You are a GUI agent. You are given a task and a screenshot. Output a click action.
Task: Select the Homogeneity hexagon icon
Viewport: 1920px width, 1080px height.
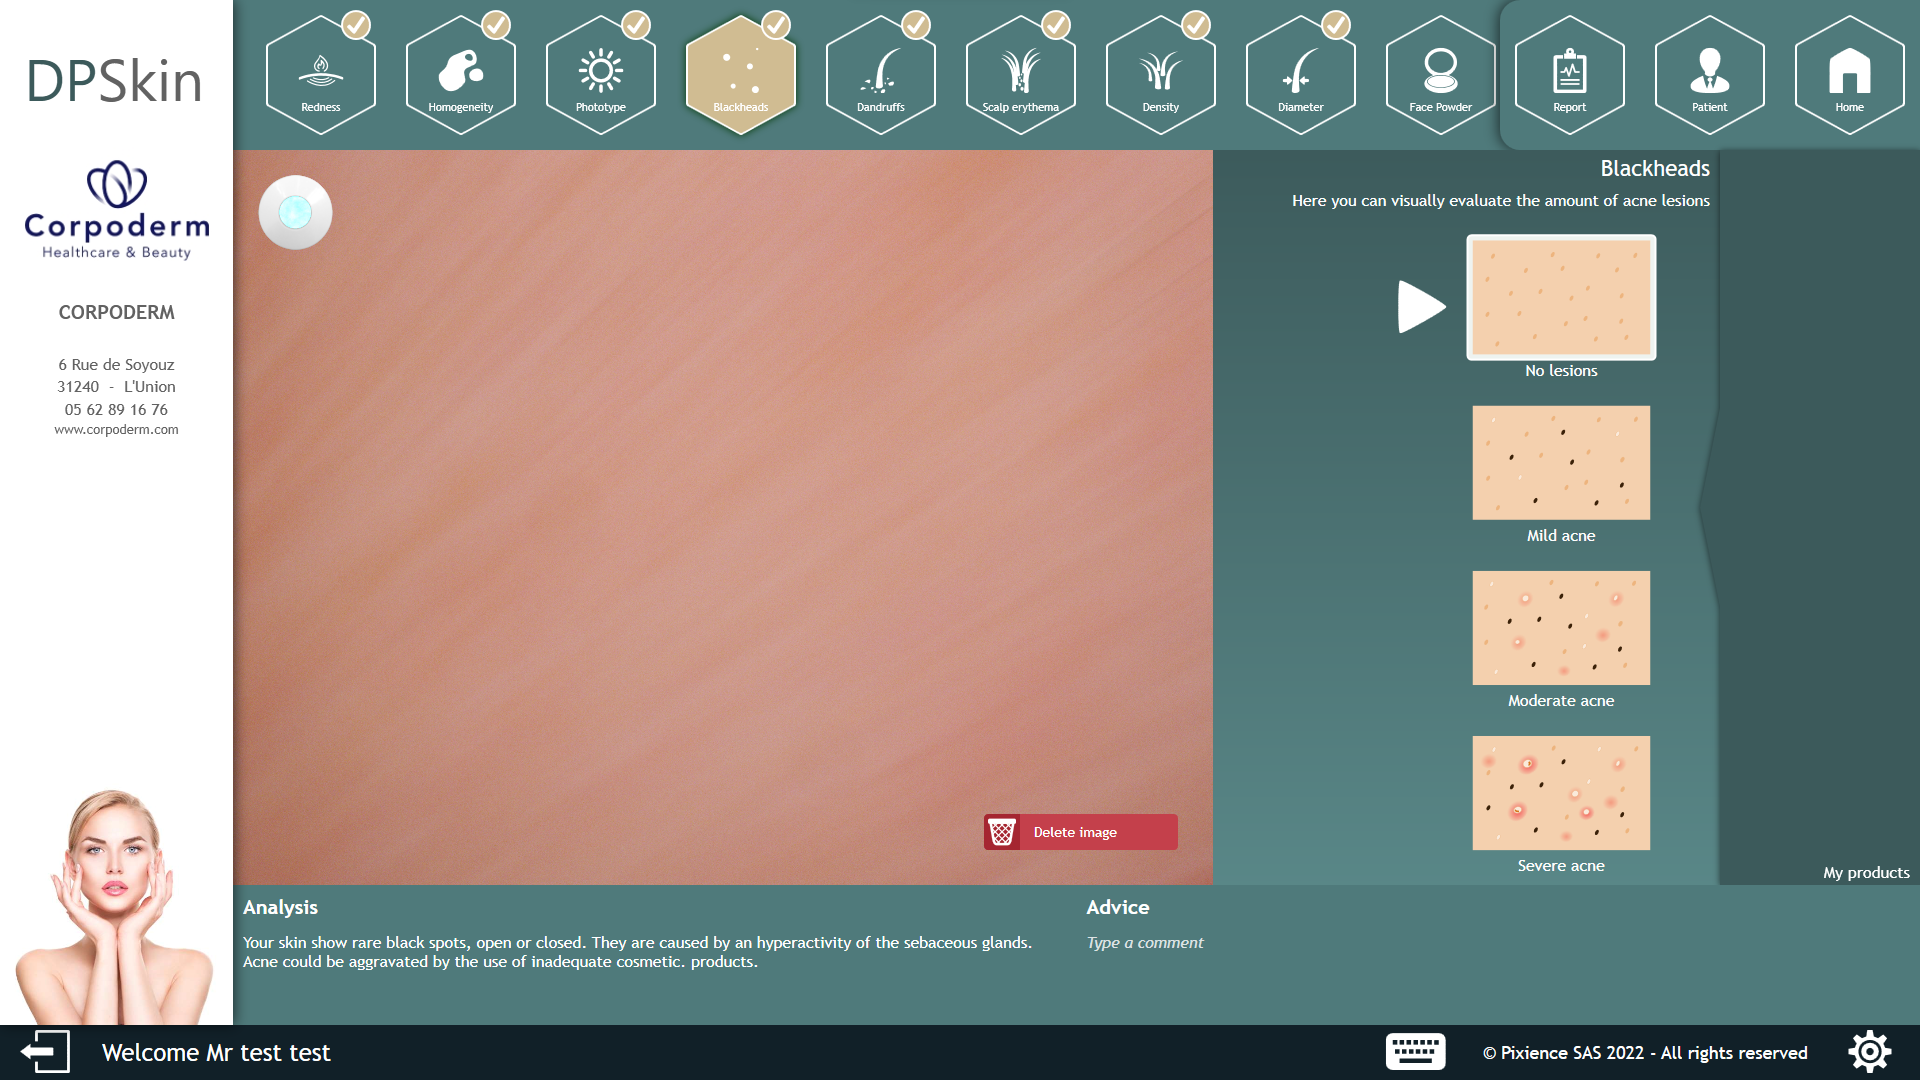460,75
